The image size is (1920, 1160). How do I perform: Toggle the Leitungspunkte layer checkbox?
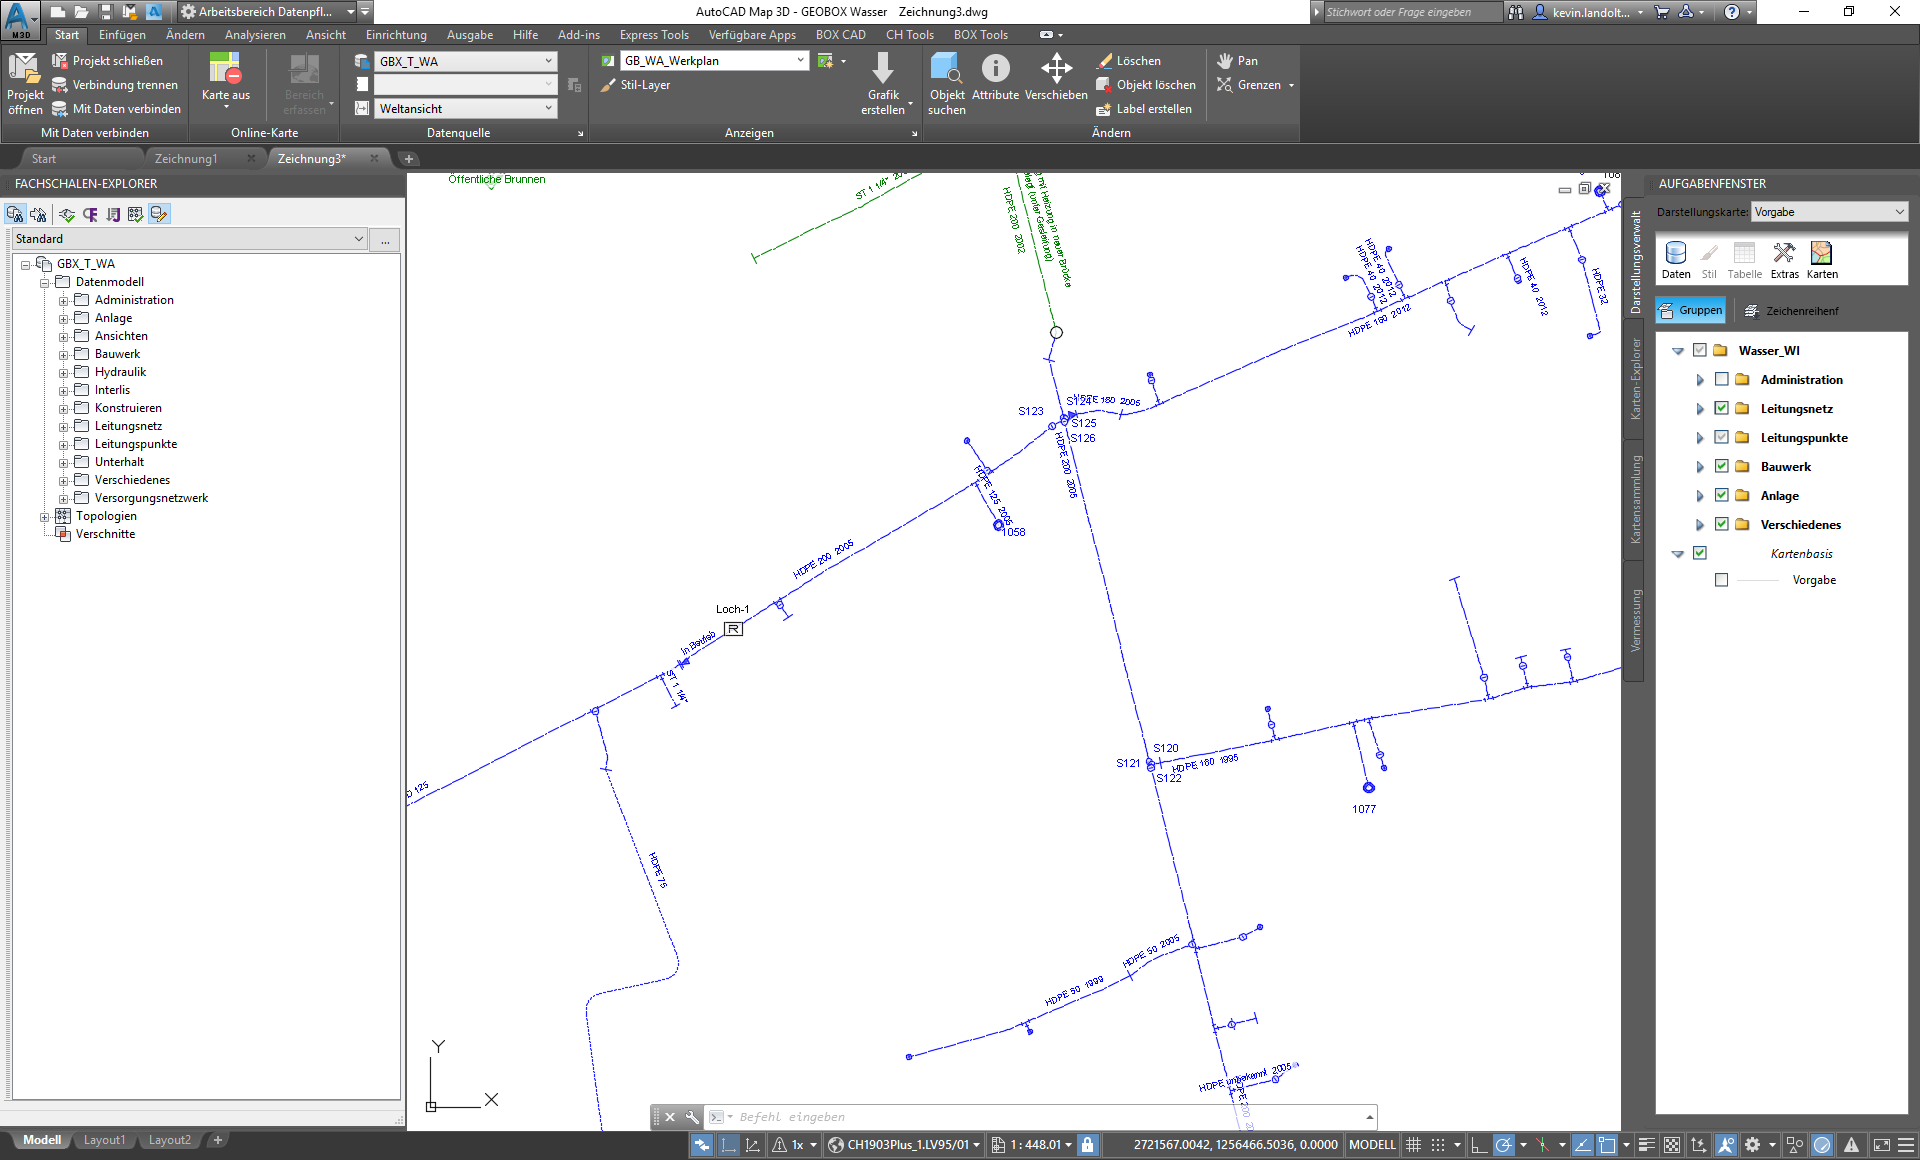(x=1721, y=437)
